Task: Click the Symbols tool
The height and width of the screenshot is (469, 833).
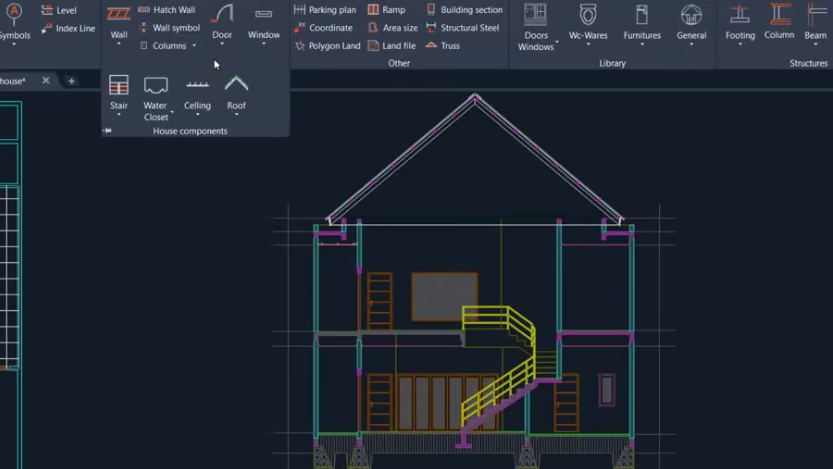Action: [x=14, y=21]
